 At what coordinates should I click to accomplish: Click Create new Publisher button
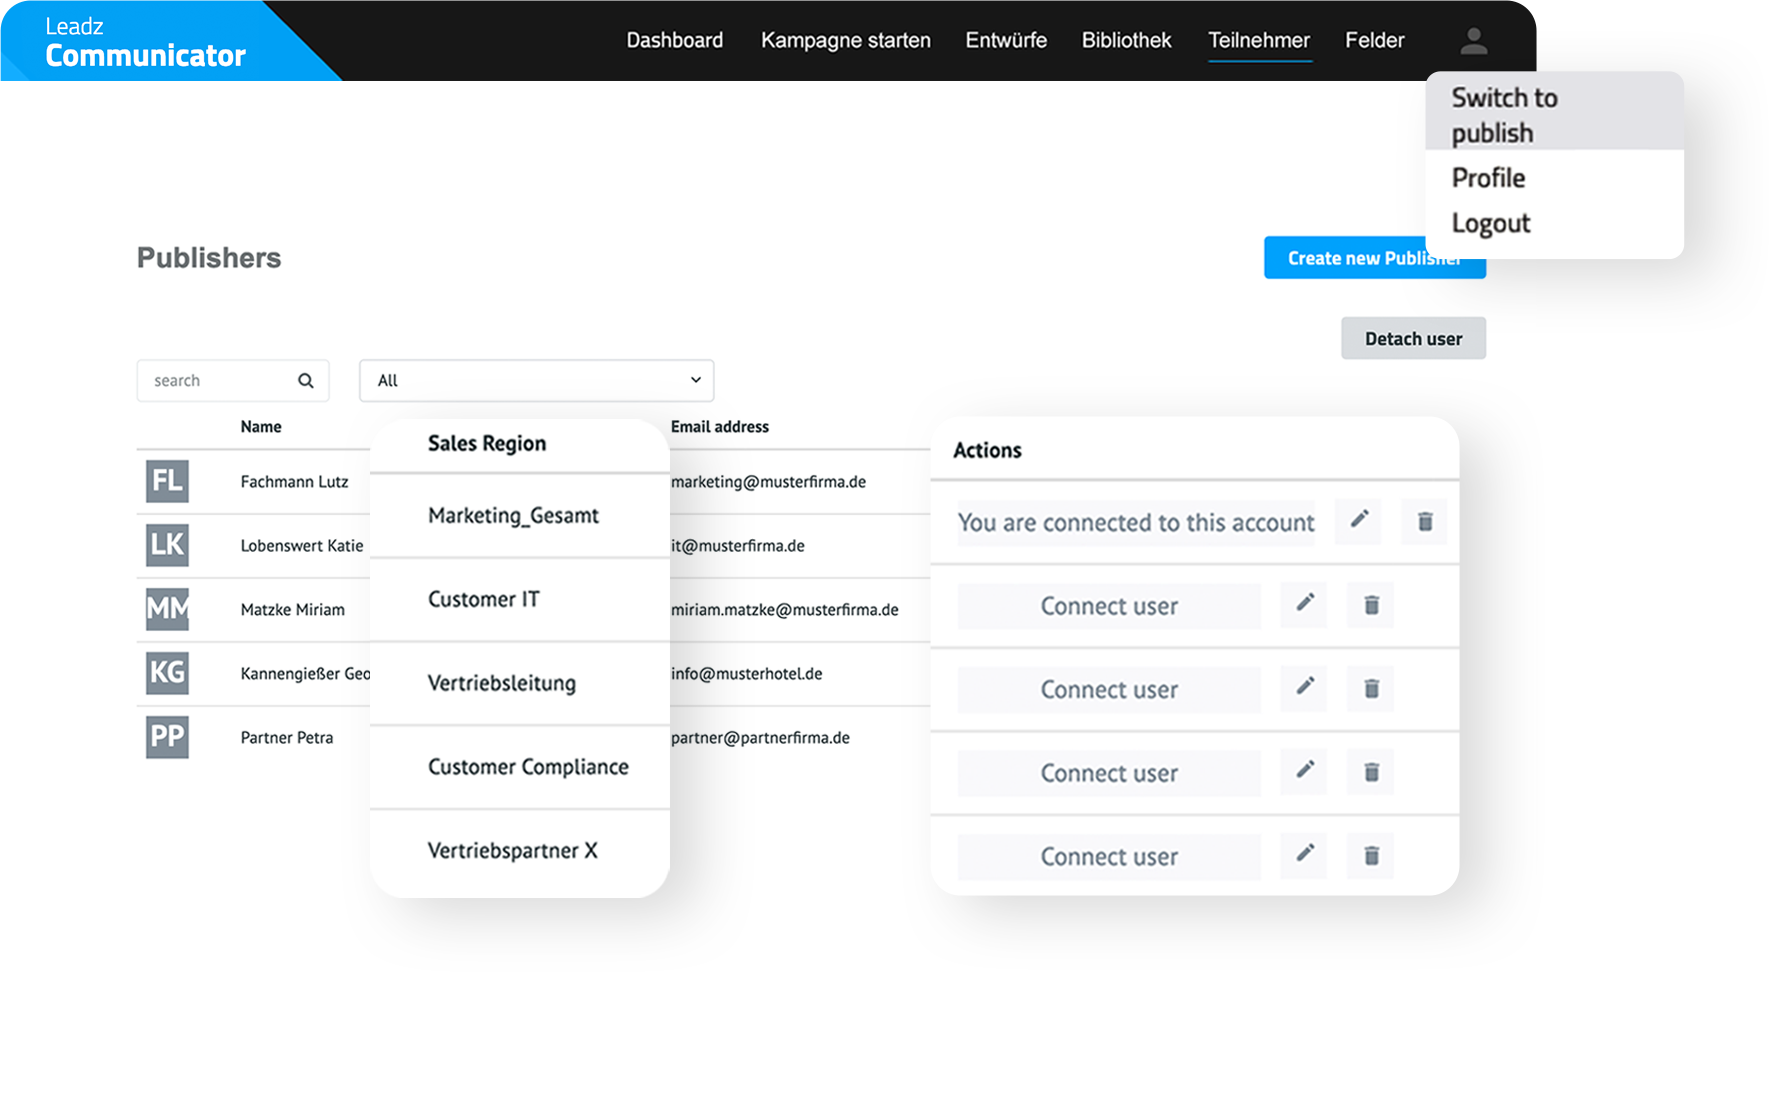click(x=1374, y=258)
